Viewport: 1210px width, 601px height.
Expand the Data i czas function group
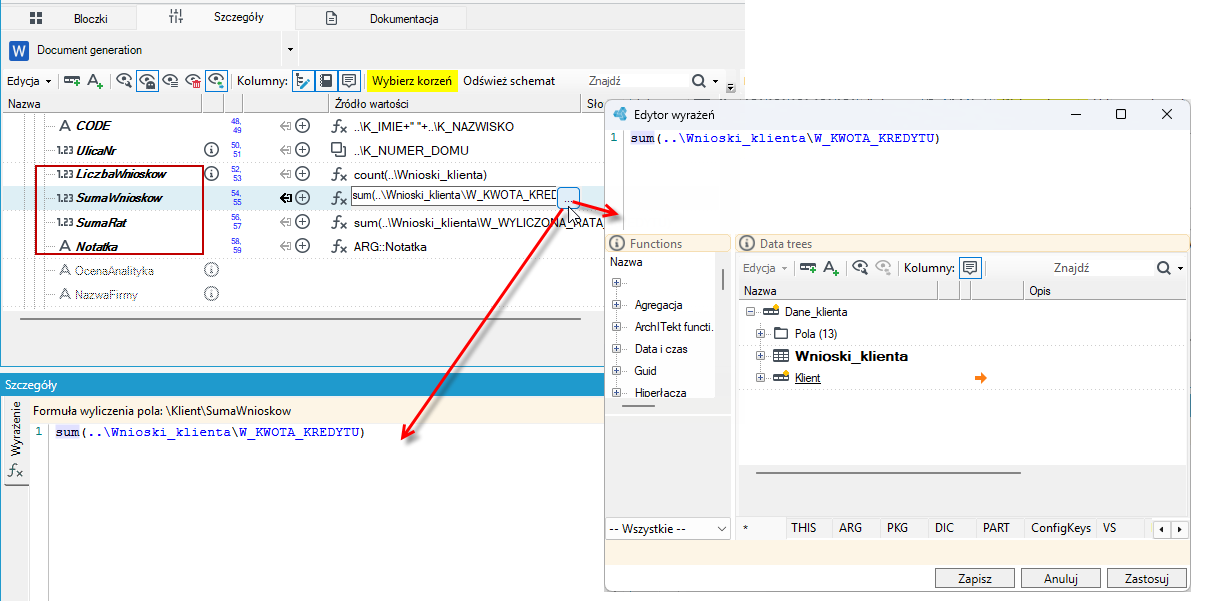coord(616,349)
